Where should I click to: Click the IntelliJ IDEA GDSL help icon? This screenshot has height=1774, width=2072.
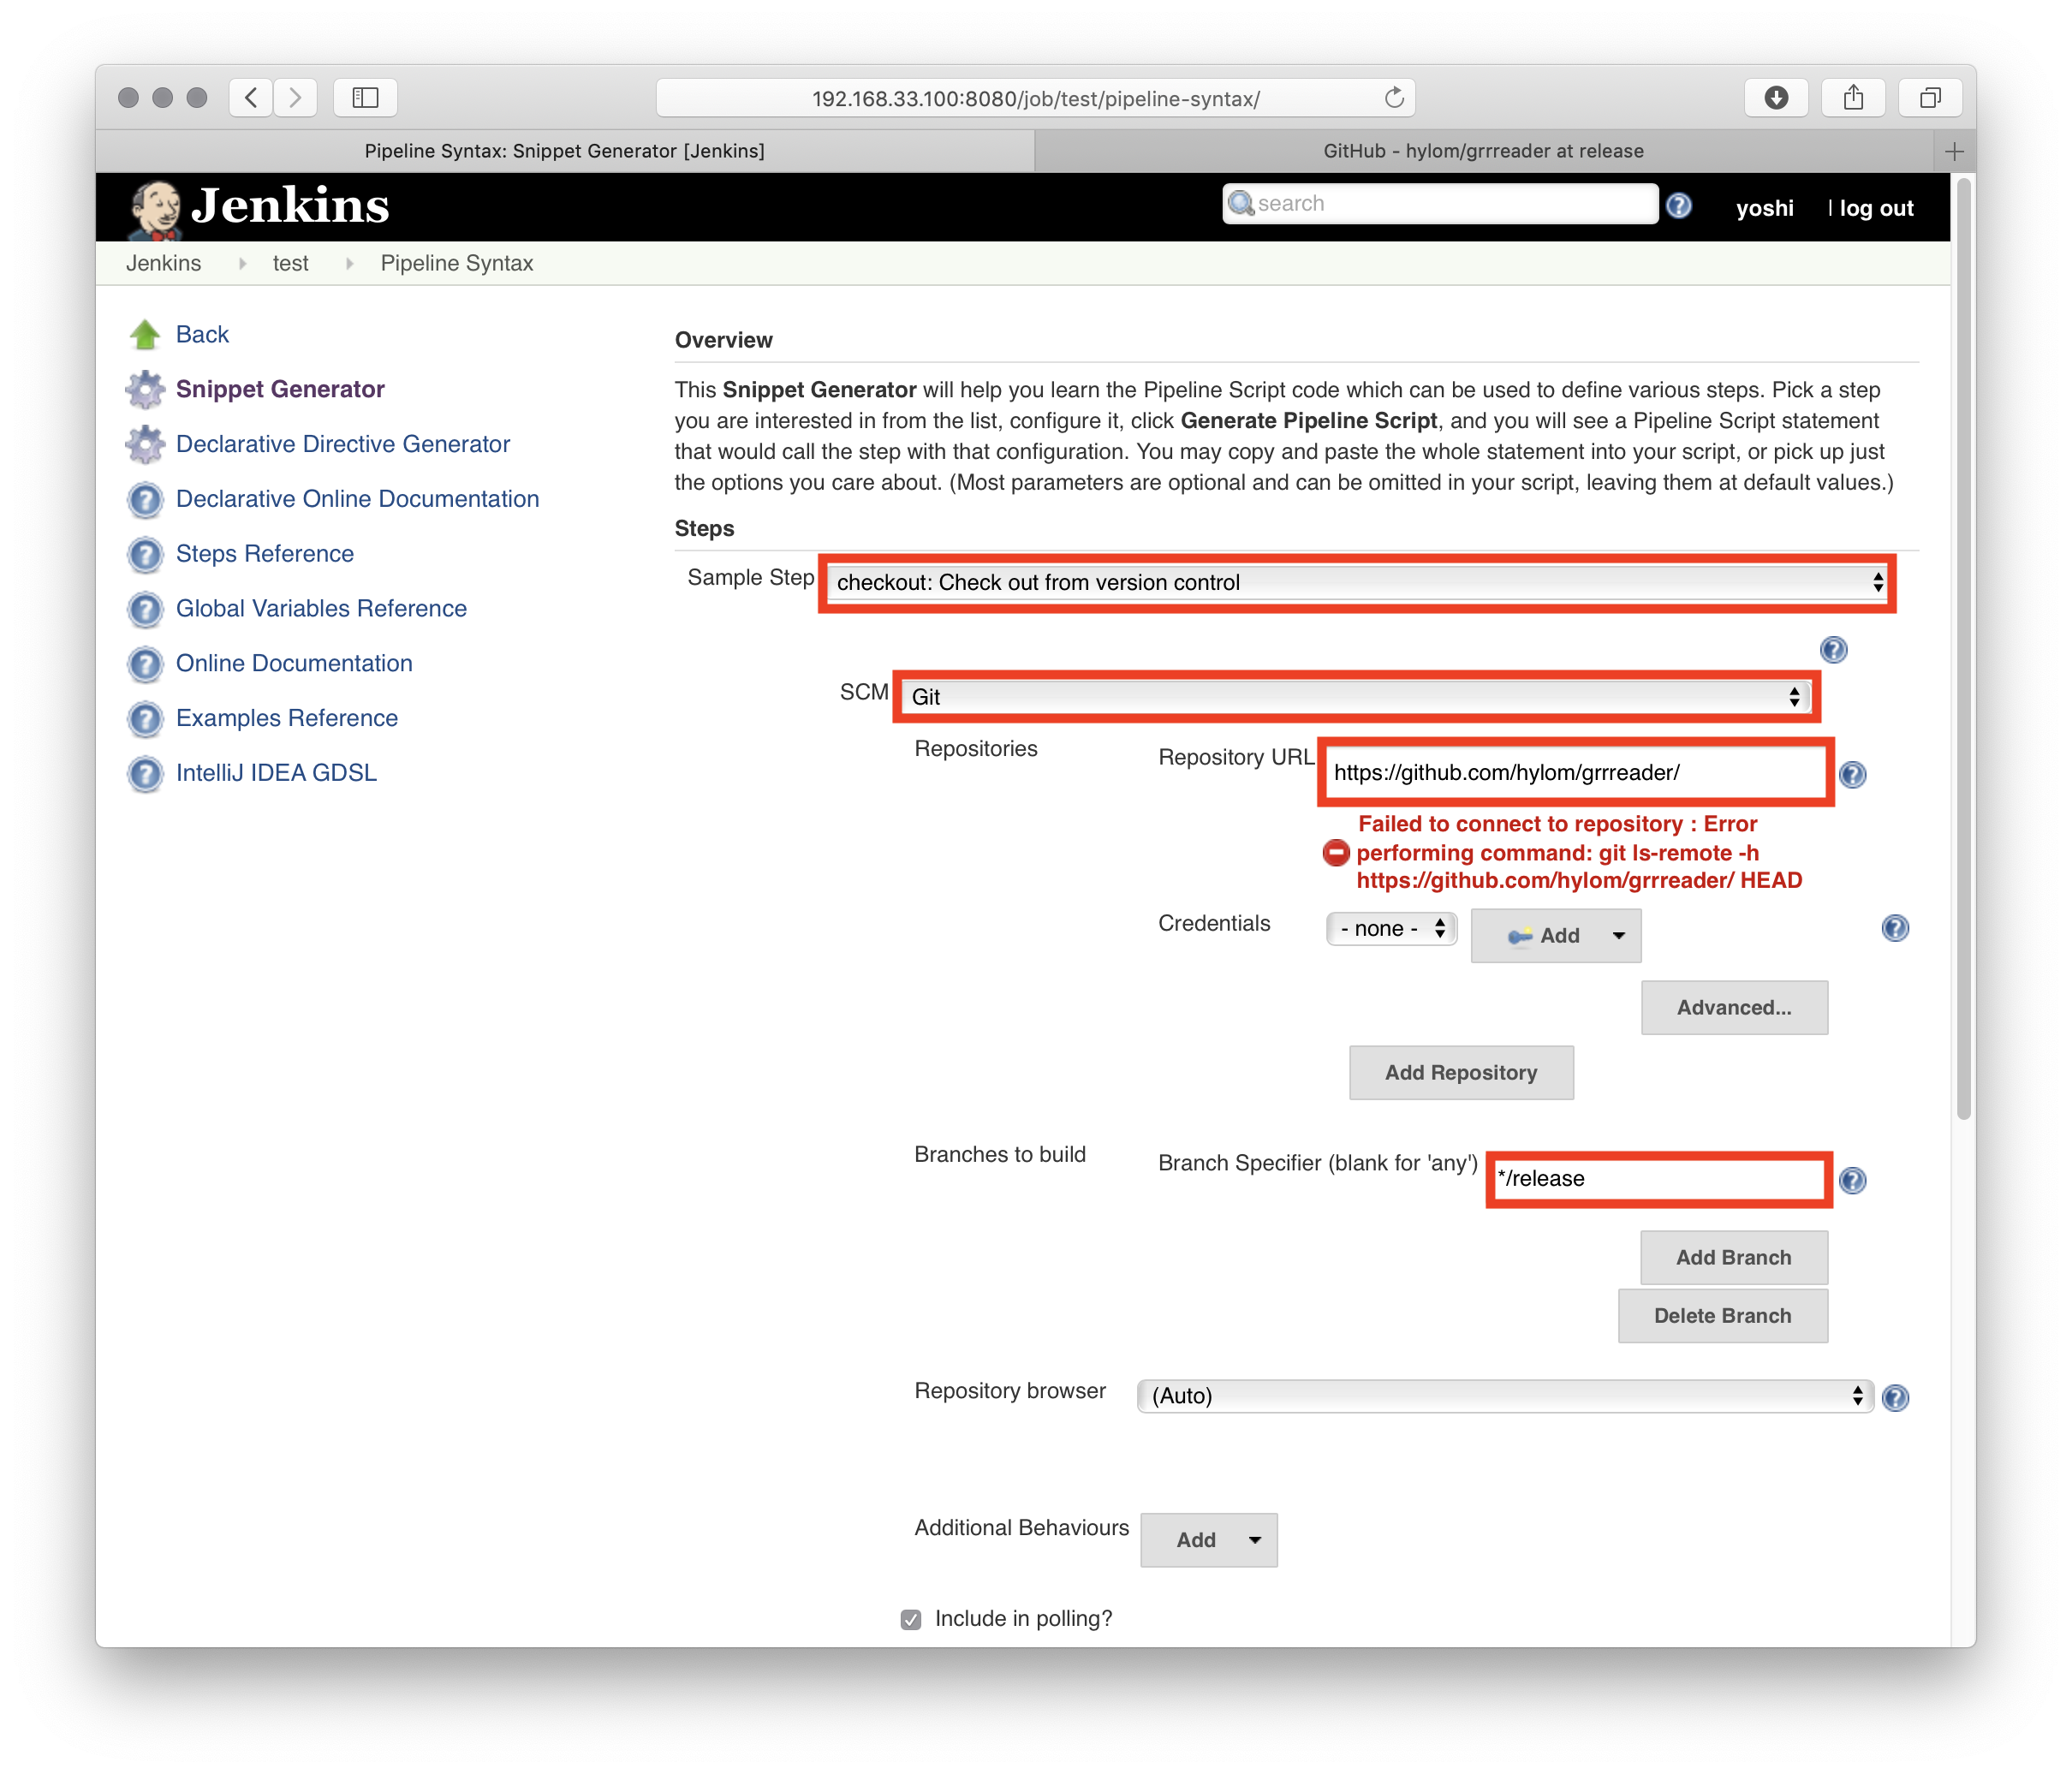(145, 775)
